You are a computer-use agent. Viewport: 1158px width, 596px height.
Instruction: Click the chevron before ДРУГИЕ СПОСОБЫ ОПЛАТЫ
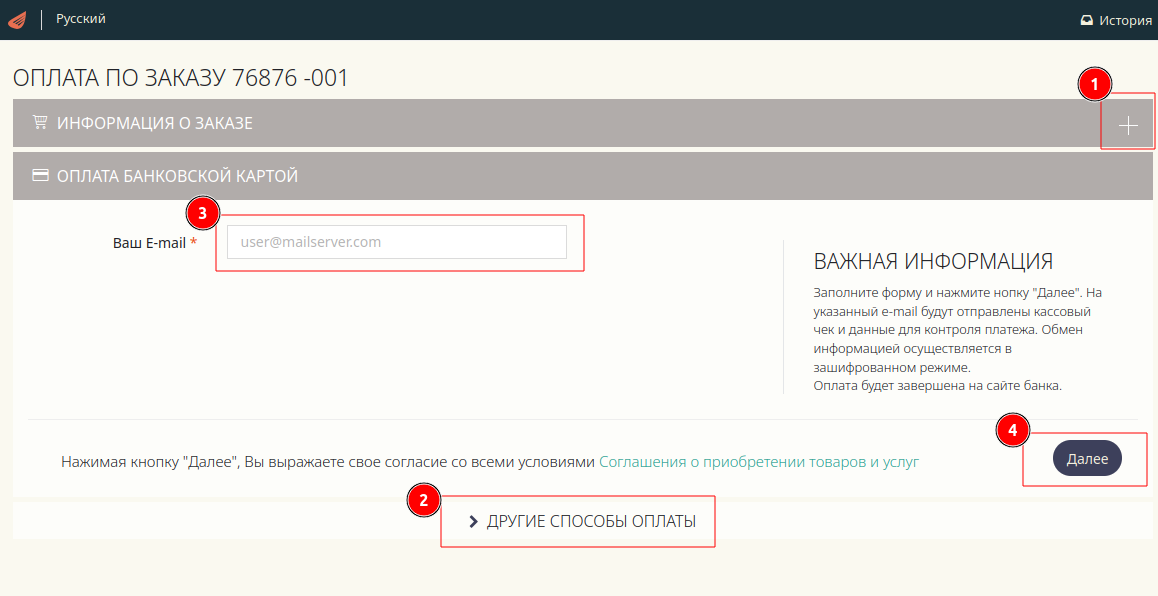(473, 522)
